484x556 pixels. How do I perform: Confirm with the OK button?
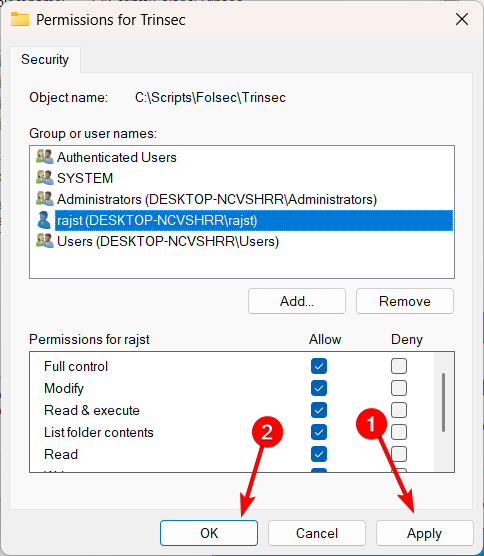pos(209,533)
